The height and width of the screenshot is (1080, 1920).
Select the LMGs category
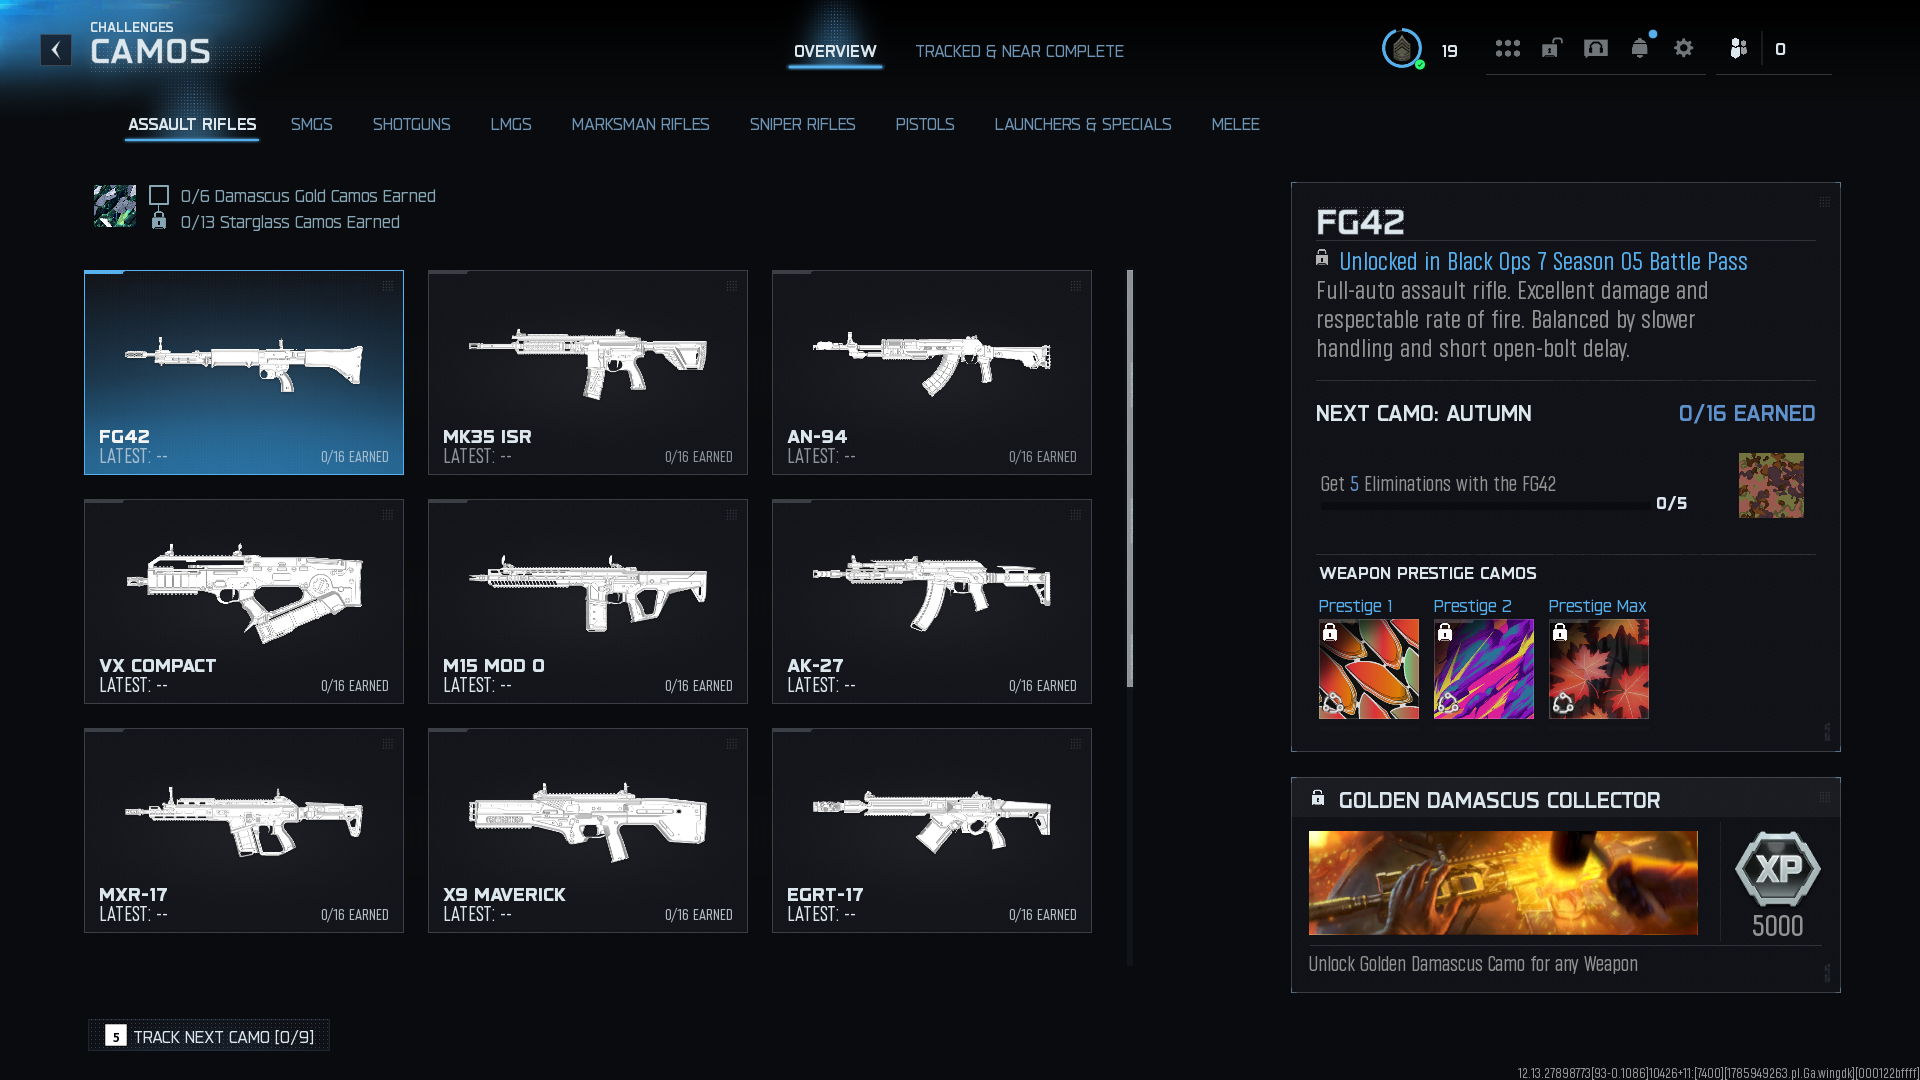(x=510, y=124)
